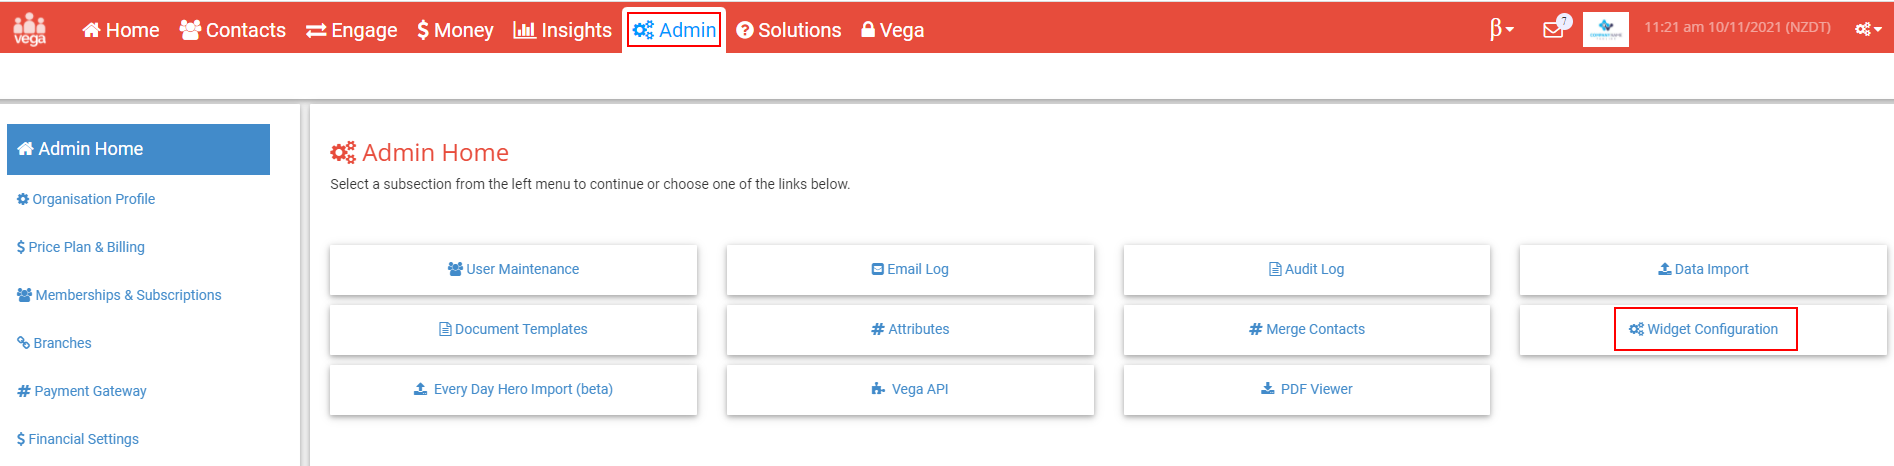Open the Admin tab
The height and width of the screenshot is (466, 1894).
[675, 30]
